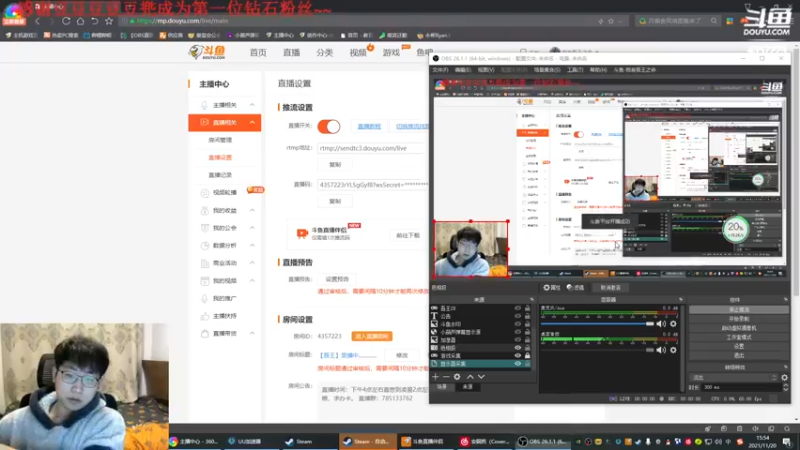Click the 斗鱼直播伴侣 camera icon

tap(302, 233)
